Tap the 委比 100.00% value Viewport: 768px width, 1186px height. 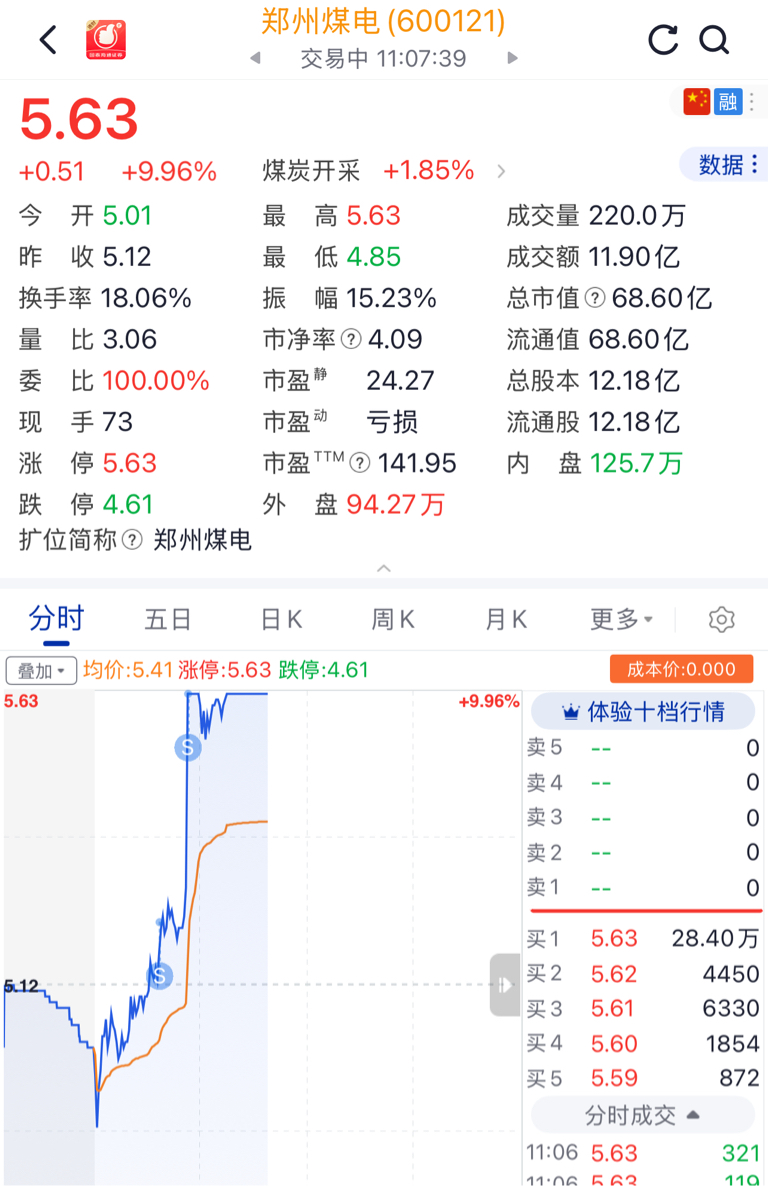pos(156,380)
